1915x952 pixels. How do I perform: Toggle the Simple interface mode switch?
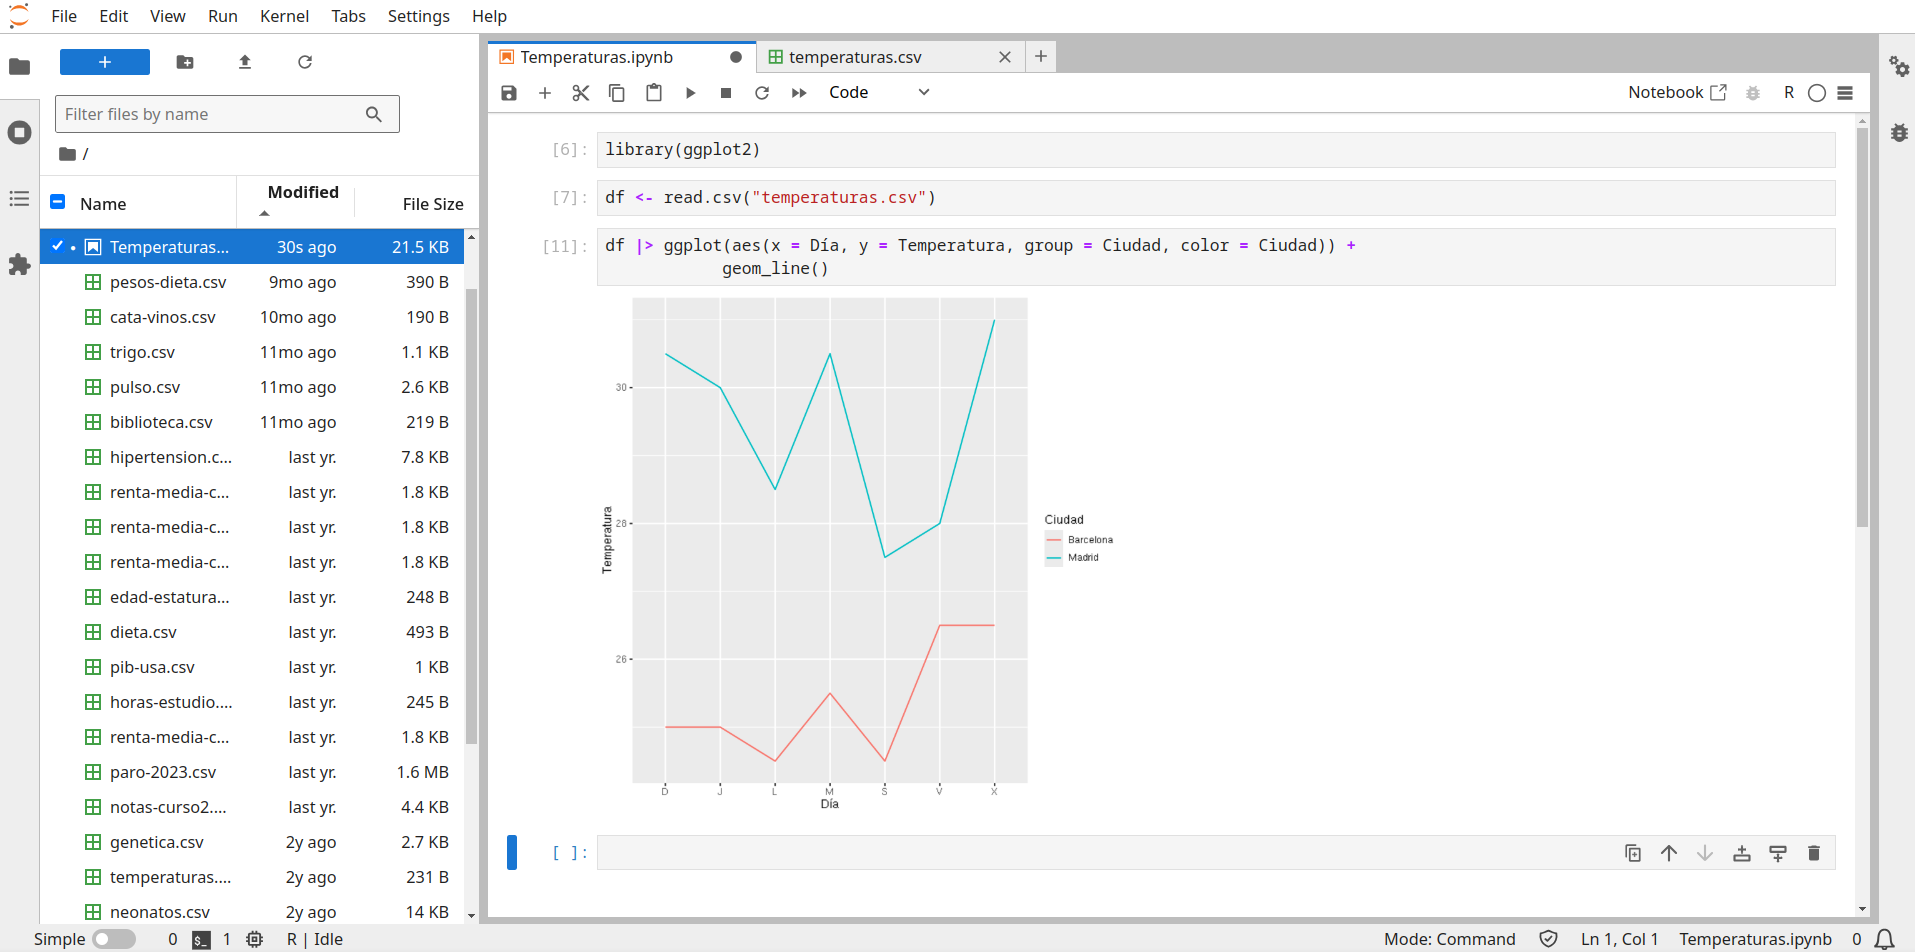(x=114, y=939)
